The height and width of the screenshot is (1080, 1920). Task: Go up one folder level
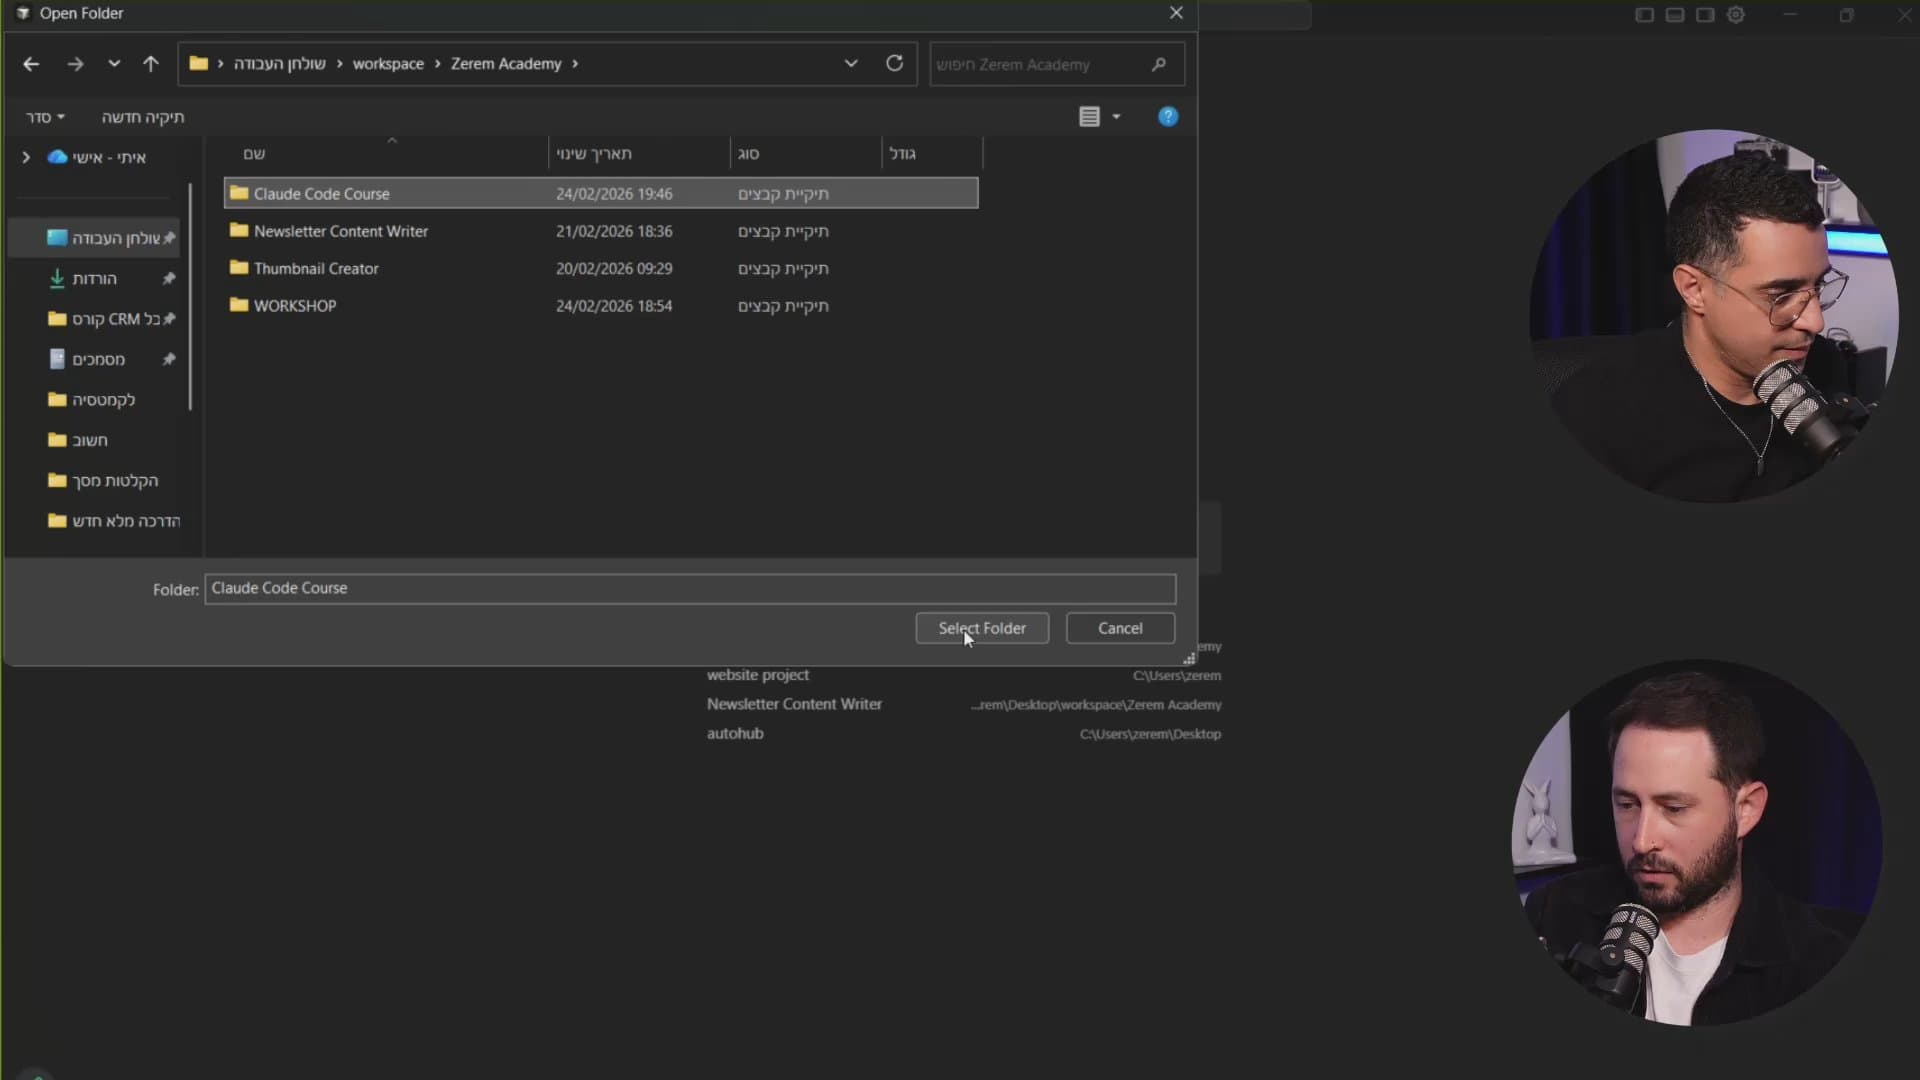[x=151, y=64]
